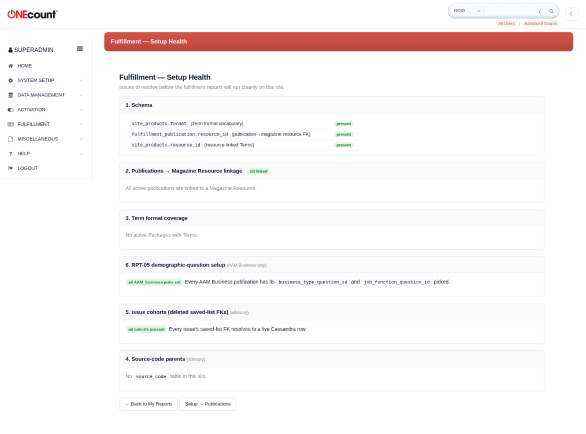Image resolution: width=586 pixels, height=434 pixels.
Task: Click the ONEcount logo
Action: (x=33, y=14)
